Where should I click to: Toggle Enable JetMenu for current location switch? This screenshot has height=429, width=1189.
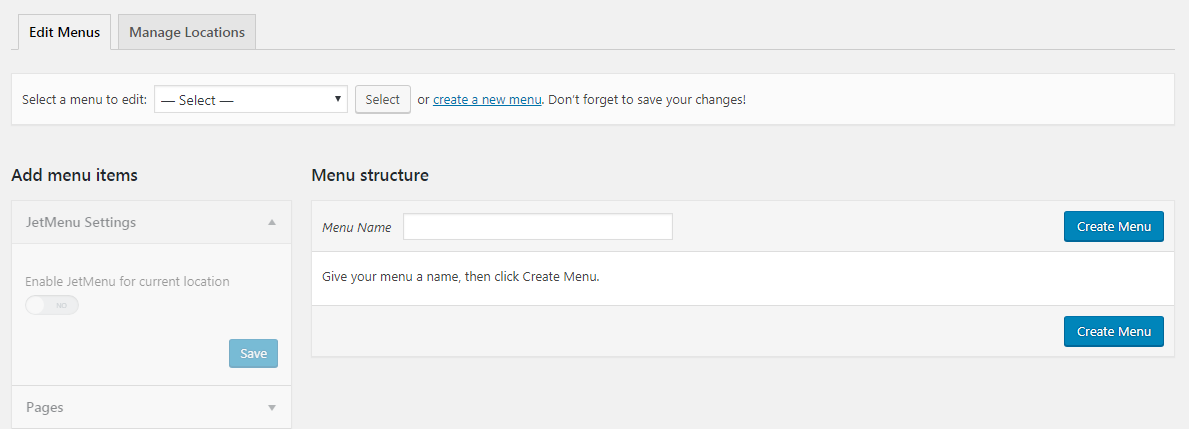pyautogui.click(x=52, y=305)
